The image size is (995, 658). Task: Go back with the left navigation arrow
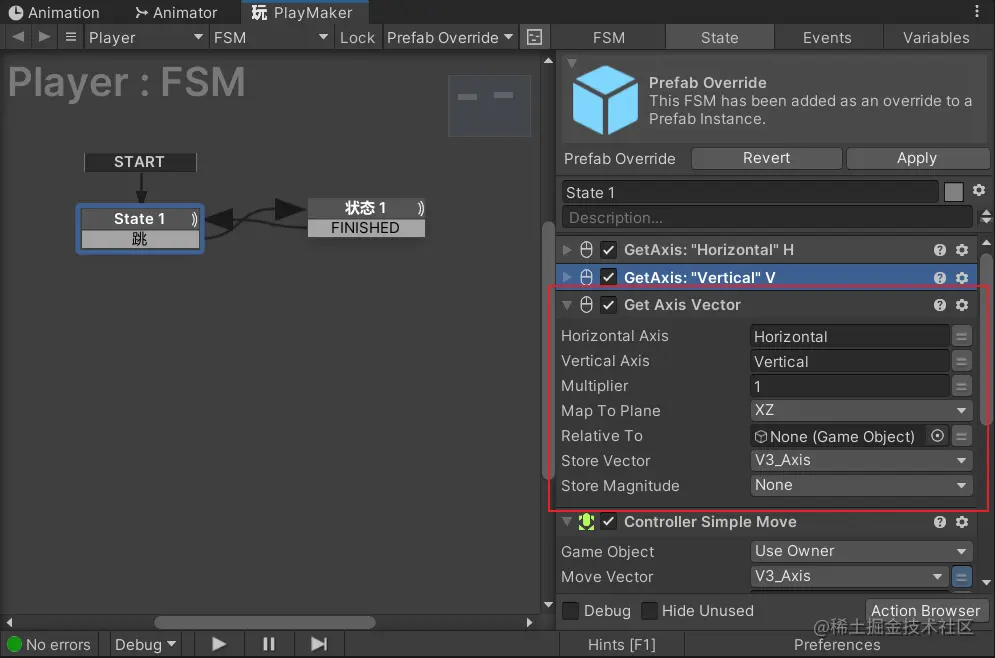coord(18,37)
